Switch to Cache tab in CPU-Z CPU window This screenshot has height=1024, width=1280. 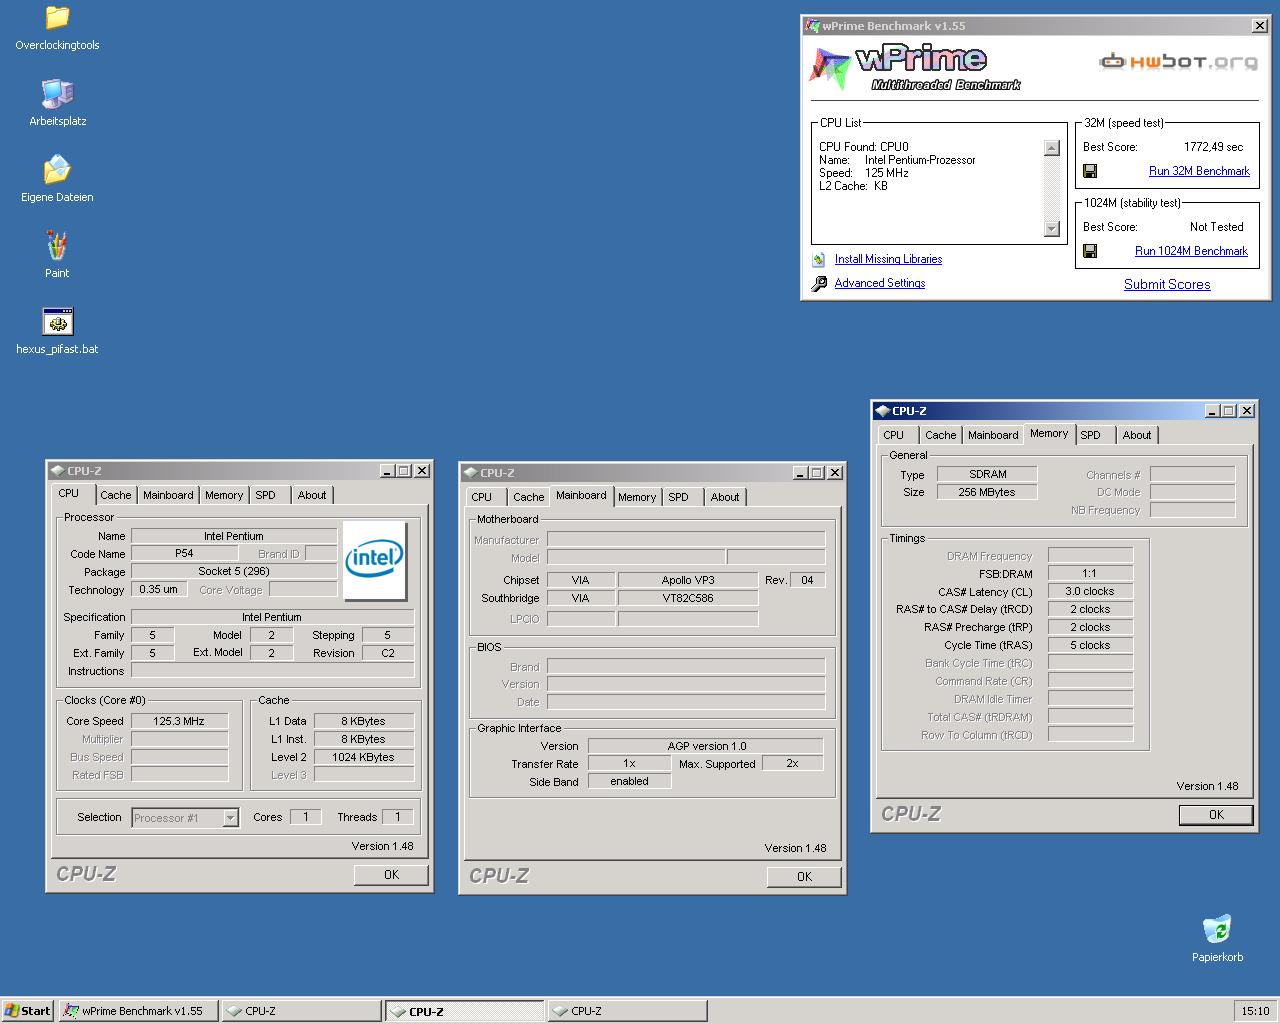pos(115,495)
